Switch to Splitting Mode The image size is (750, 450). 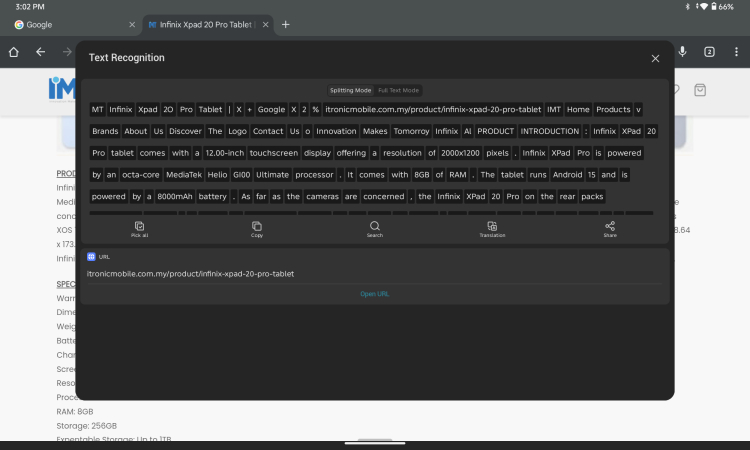[x=350, y=90]
